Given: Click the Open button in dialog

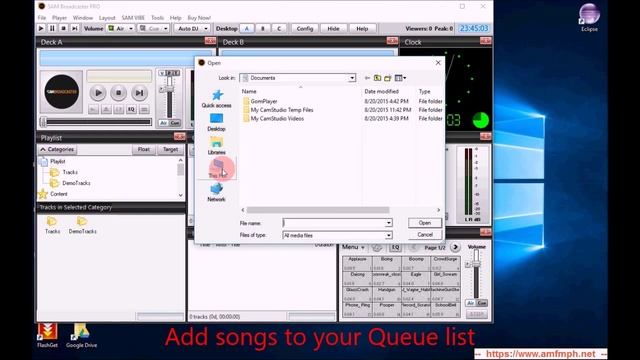Looking at the screenshot, I should 424,223.
